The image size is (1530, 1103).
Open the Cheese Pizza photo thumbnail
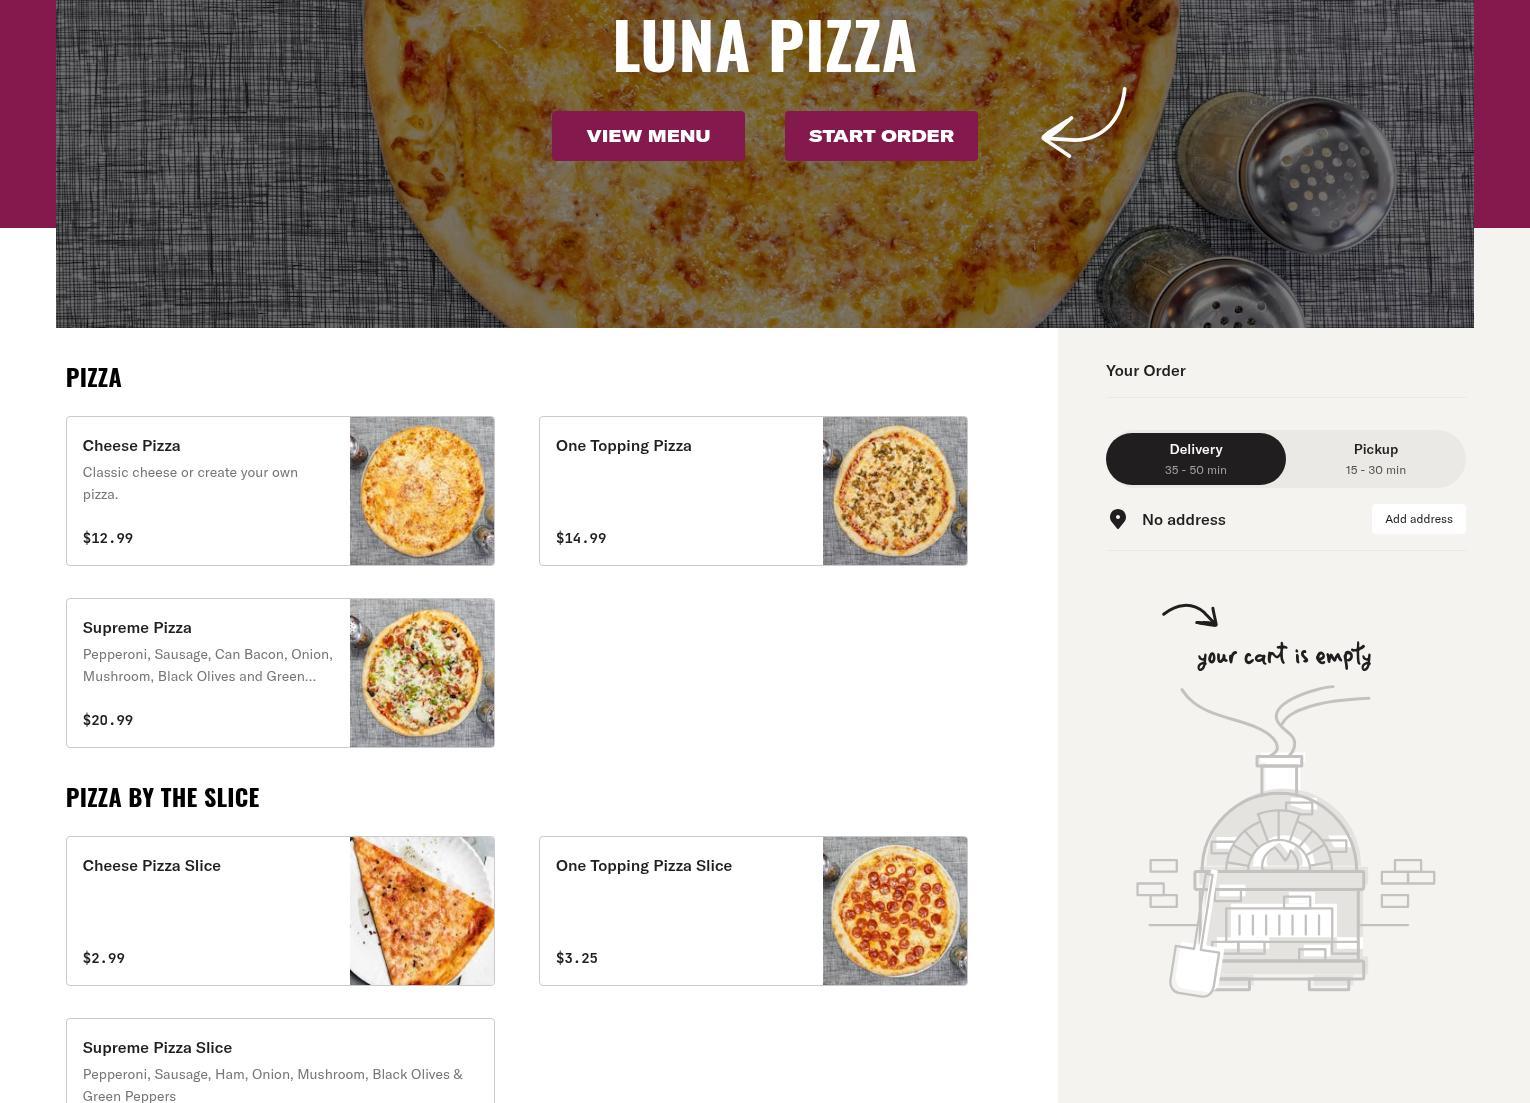coord(422,491)
